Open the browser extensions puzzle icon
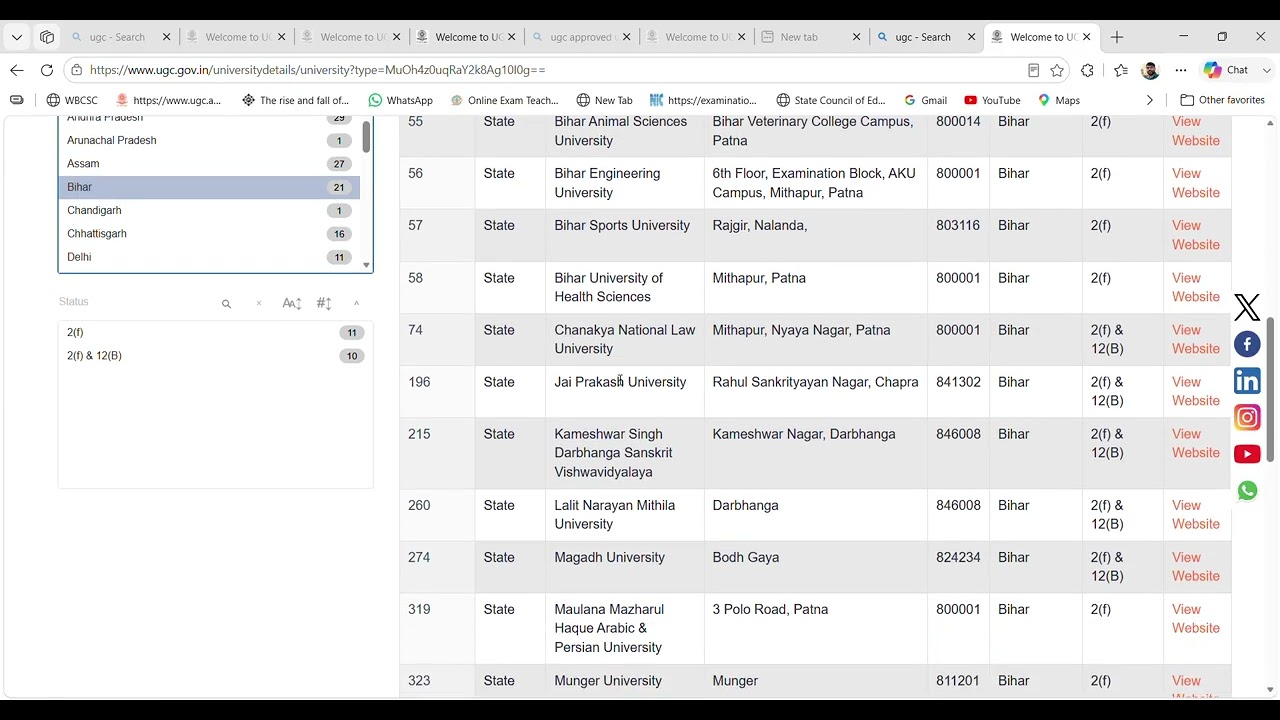The height and width of the screenshot is (720, 1280). 1088,70
